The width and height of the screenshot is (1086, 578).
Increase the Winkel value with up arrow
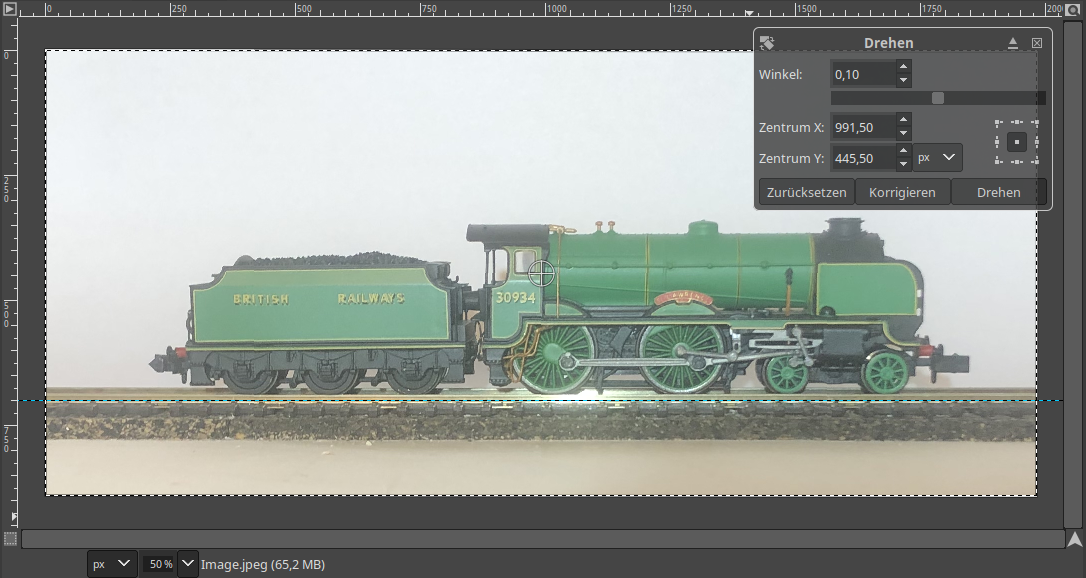(903, 67)
